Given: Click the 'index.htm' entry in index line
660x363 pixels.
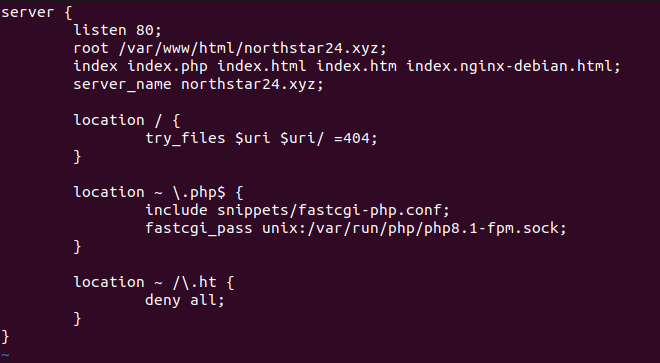Looking at the screenshot, I should [356, 67].
